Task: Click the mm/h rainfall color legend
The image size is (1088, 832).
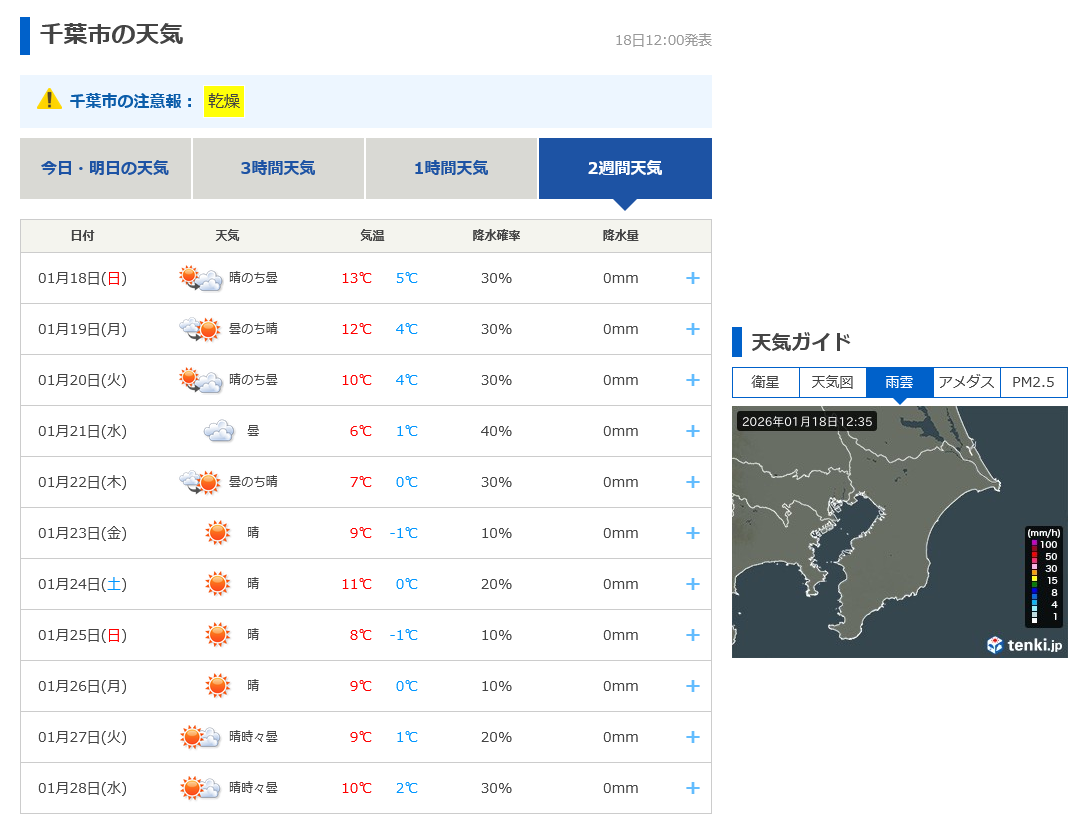Action: pos(1044,575)
